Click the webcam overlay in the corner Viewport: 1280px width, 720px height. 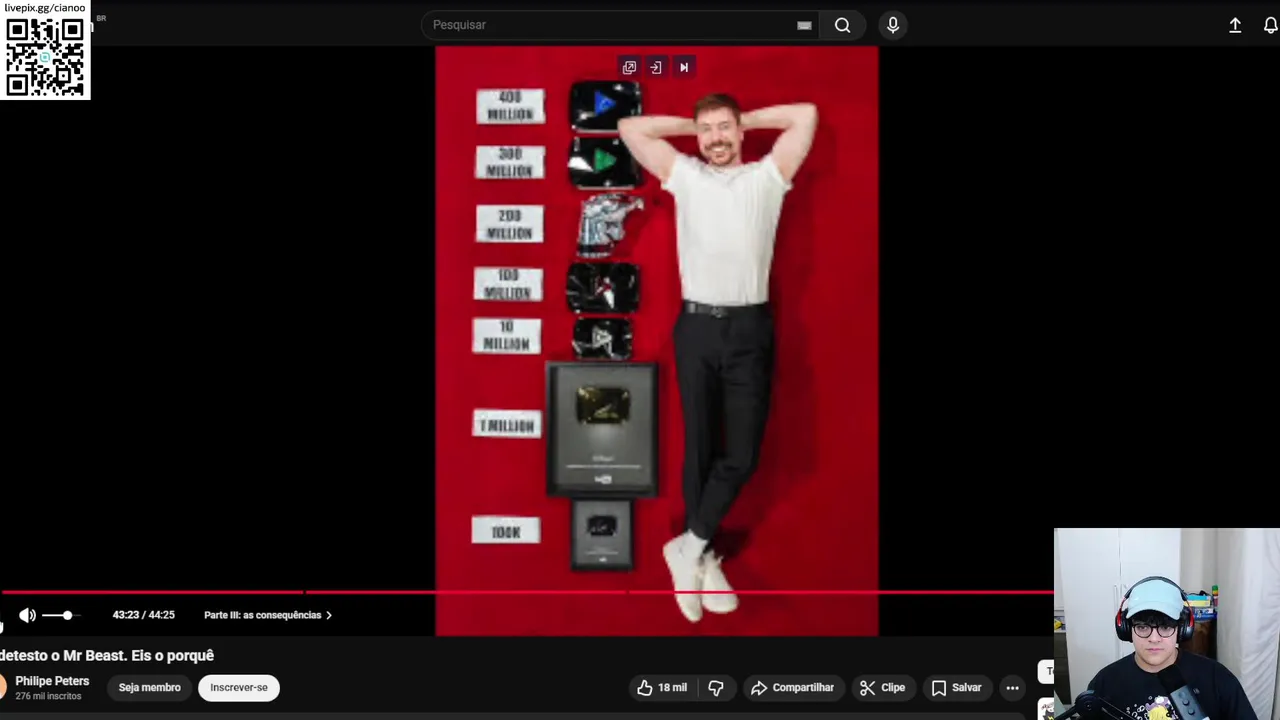click(x=1166, y=624)
